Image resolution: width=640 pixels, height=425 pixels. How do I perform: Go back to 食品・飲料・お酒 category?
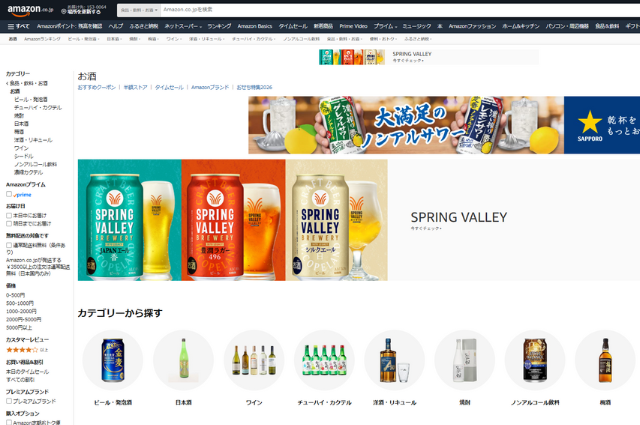pos(27,83)
